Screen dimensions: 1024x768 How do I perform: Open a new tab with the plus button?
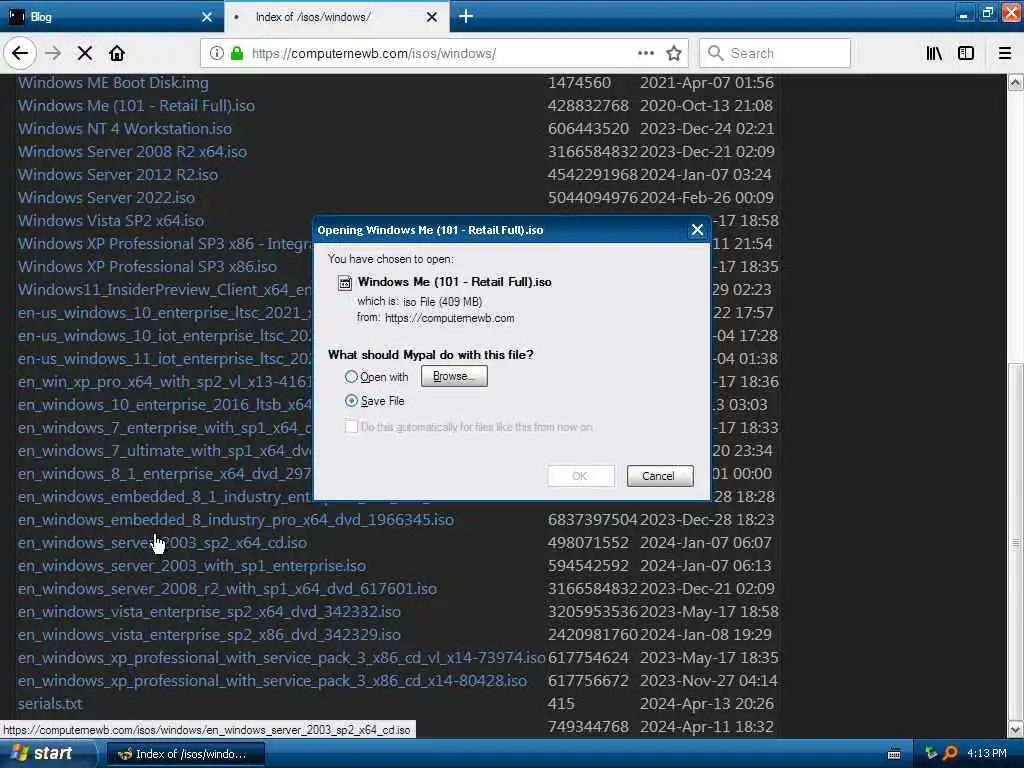pos(466,16)
